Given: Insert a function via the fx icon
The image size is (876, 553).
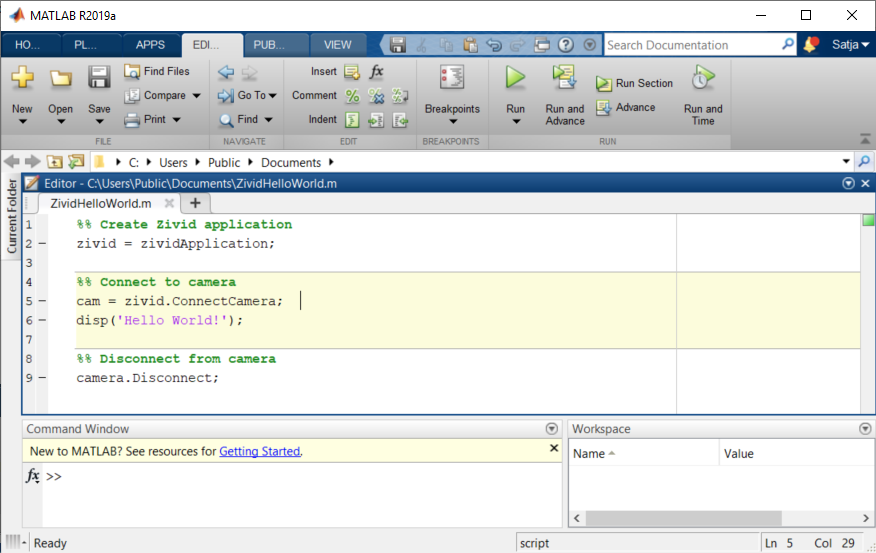Looking at the screenshot, I should coord(377,71).
